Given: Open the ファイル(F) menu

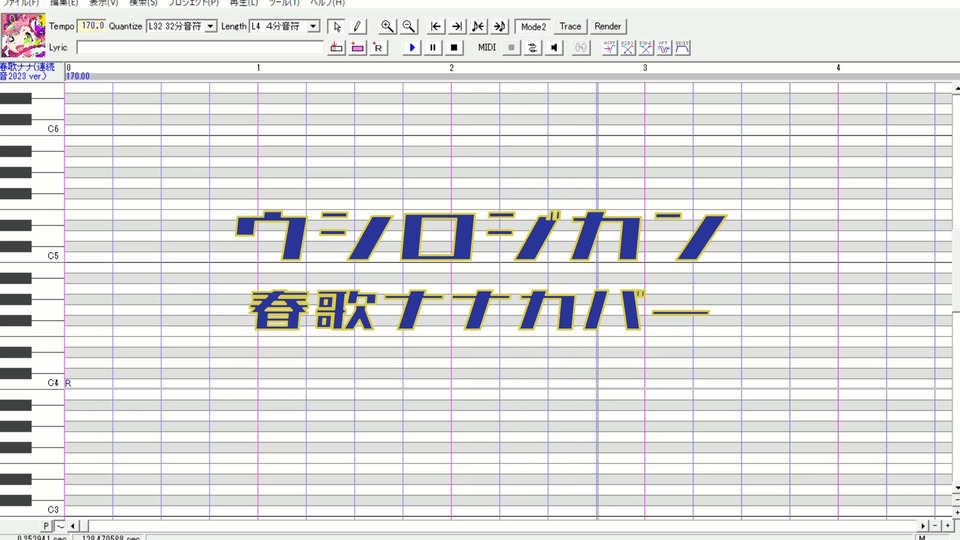Looking at the screenshot, I should (x=21, y=2).
